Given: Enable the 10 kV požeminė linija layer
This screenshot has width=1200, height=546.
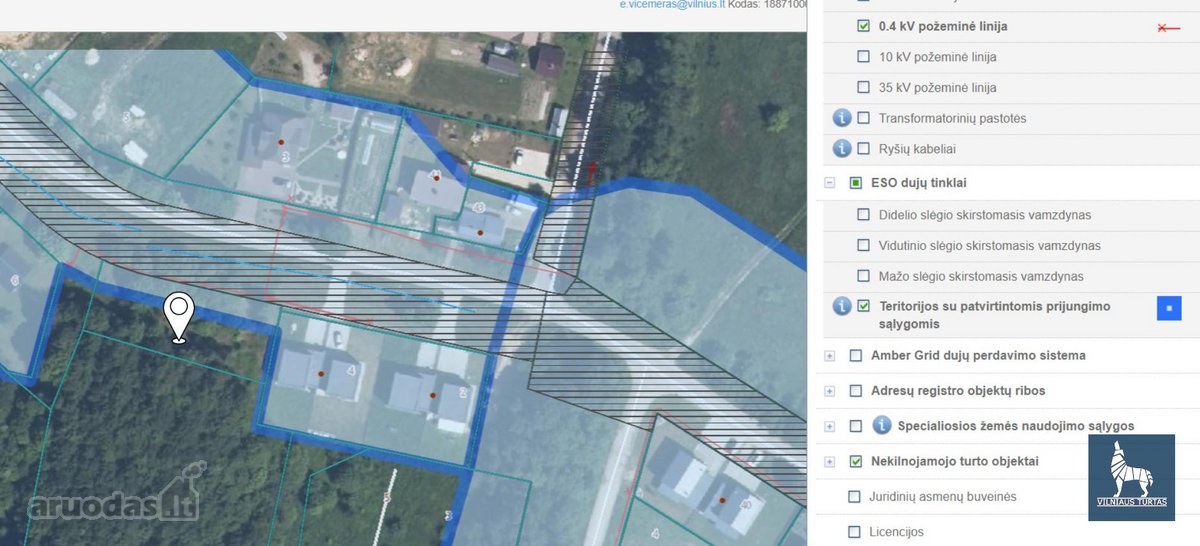Looking at the screenshot, I should (x=864, y=57).
